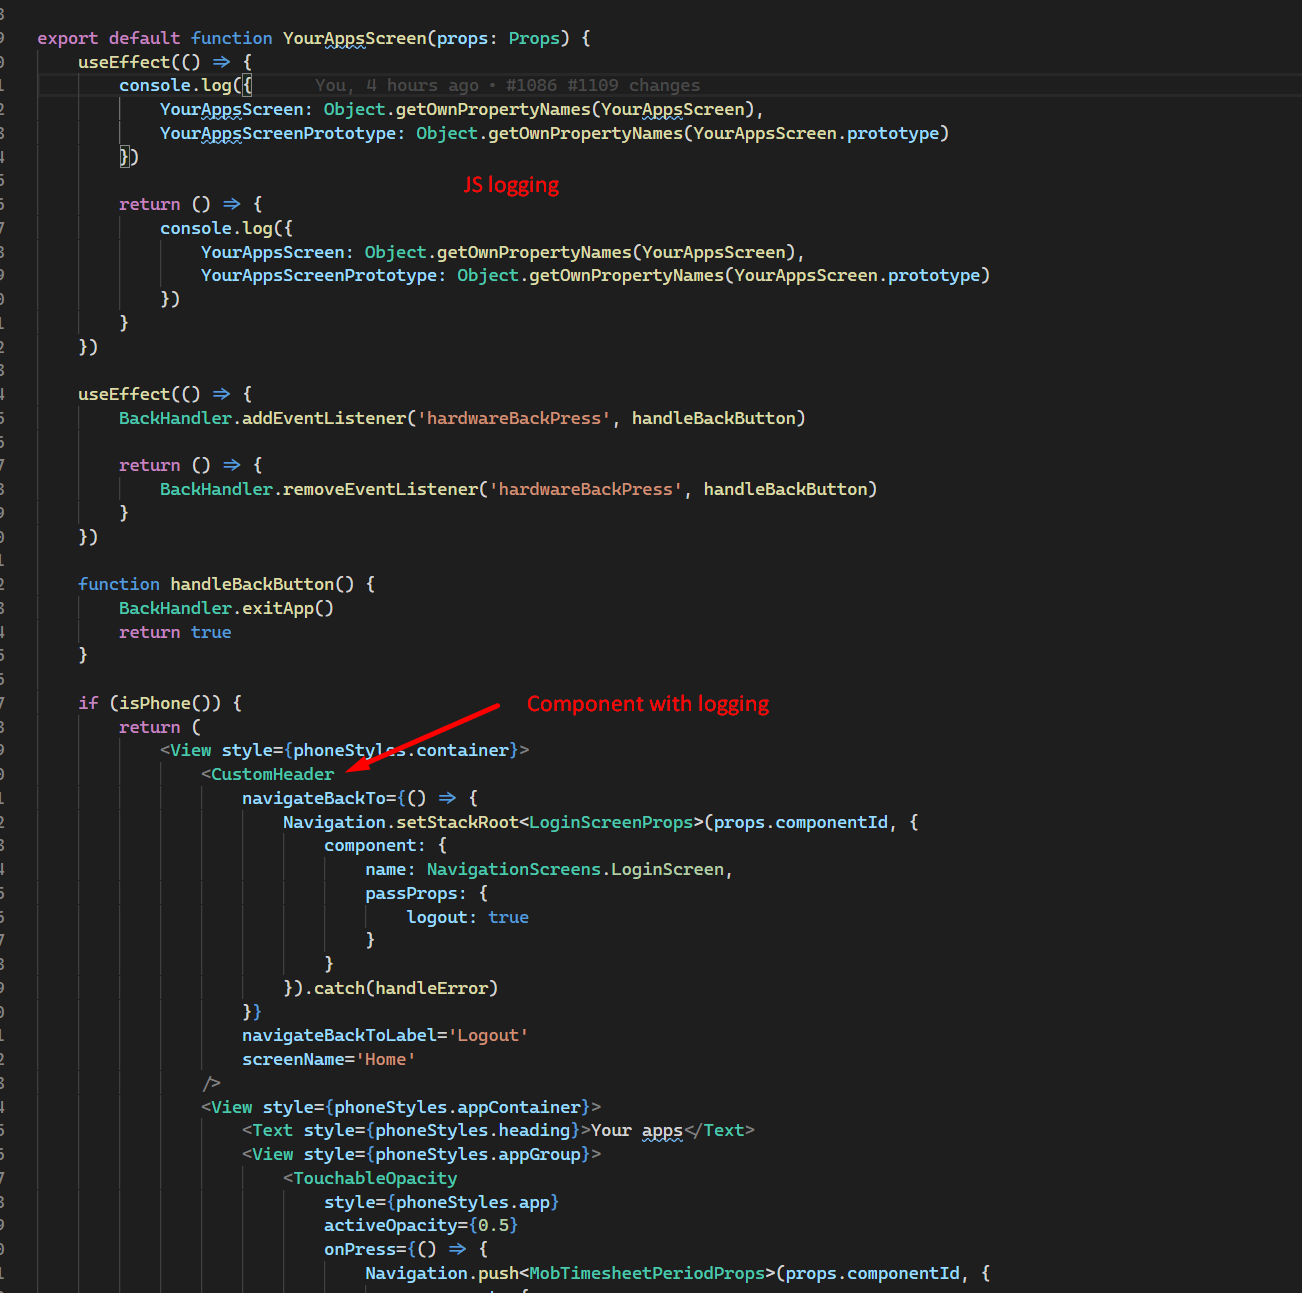Screen dimensions: 1302x1293
Task: Click the underlined 'apps' word in the Text heading
Action: click(x=661, y=1129)
